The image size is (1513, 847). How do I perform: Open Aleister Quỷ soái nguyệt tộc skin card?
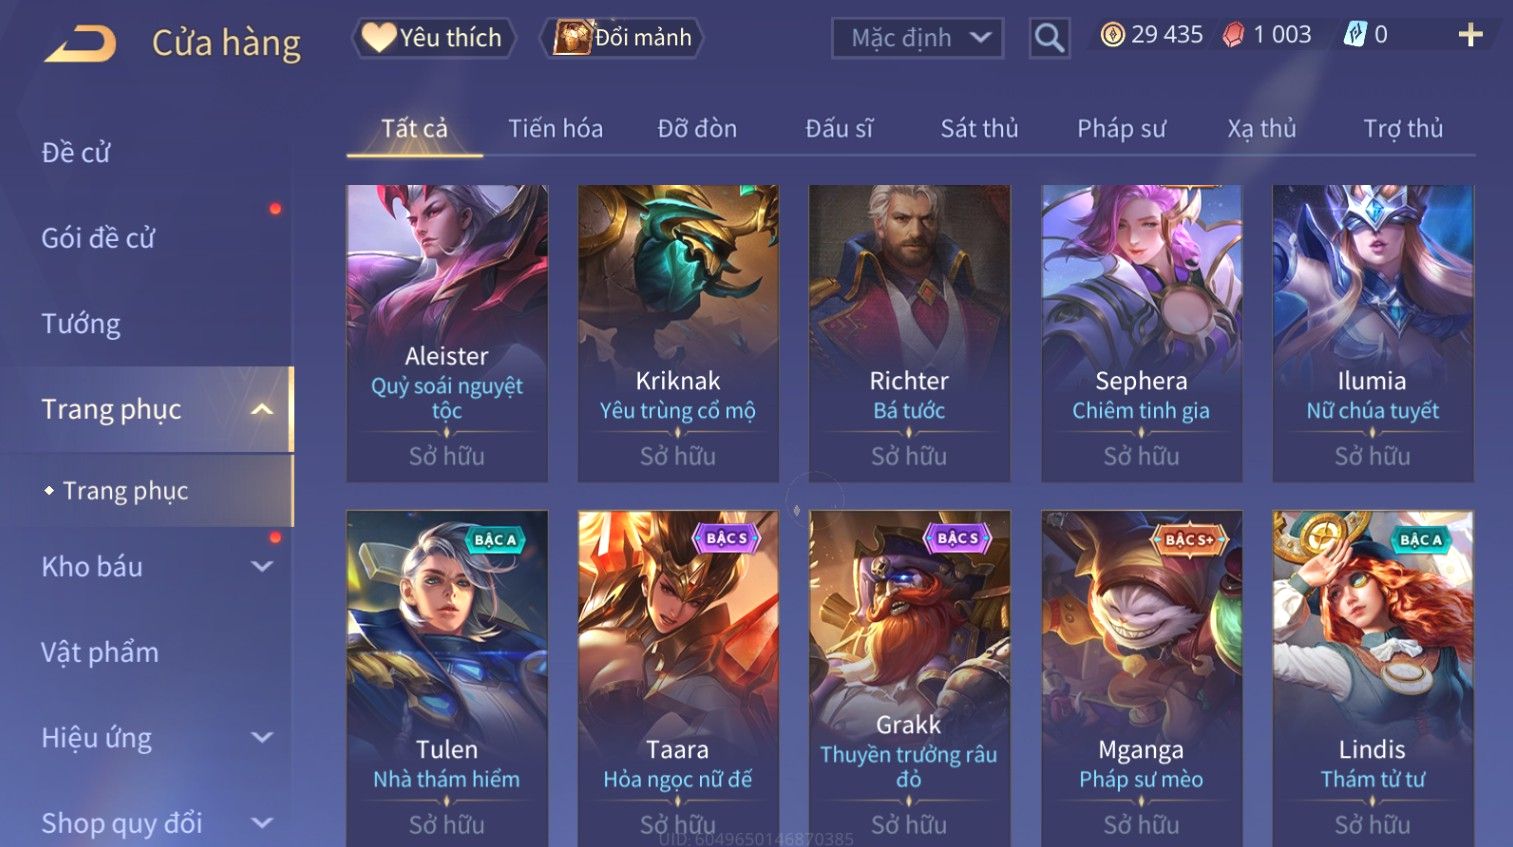coord(447,333)
